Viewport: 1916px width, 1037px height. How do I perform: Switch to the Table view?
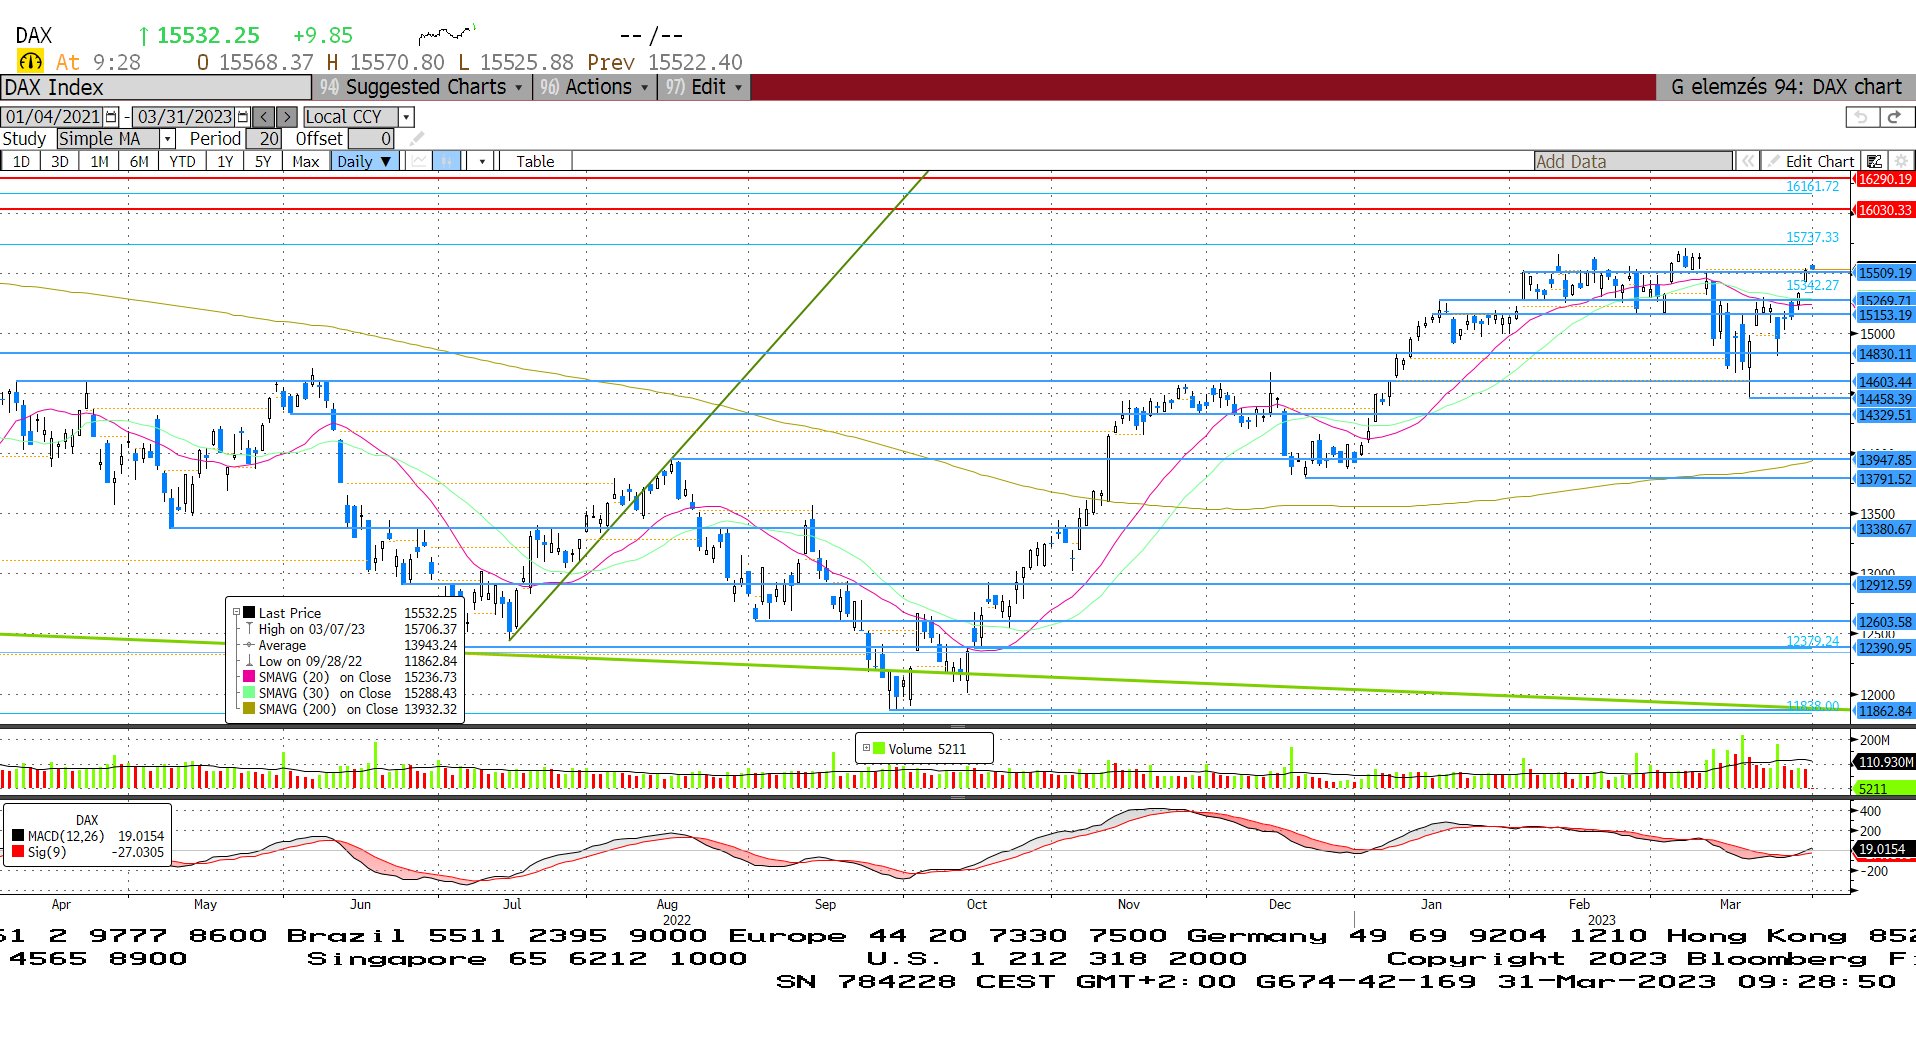pos(535,161)
